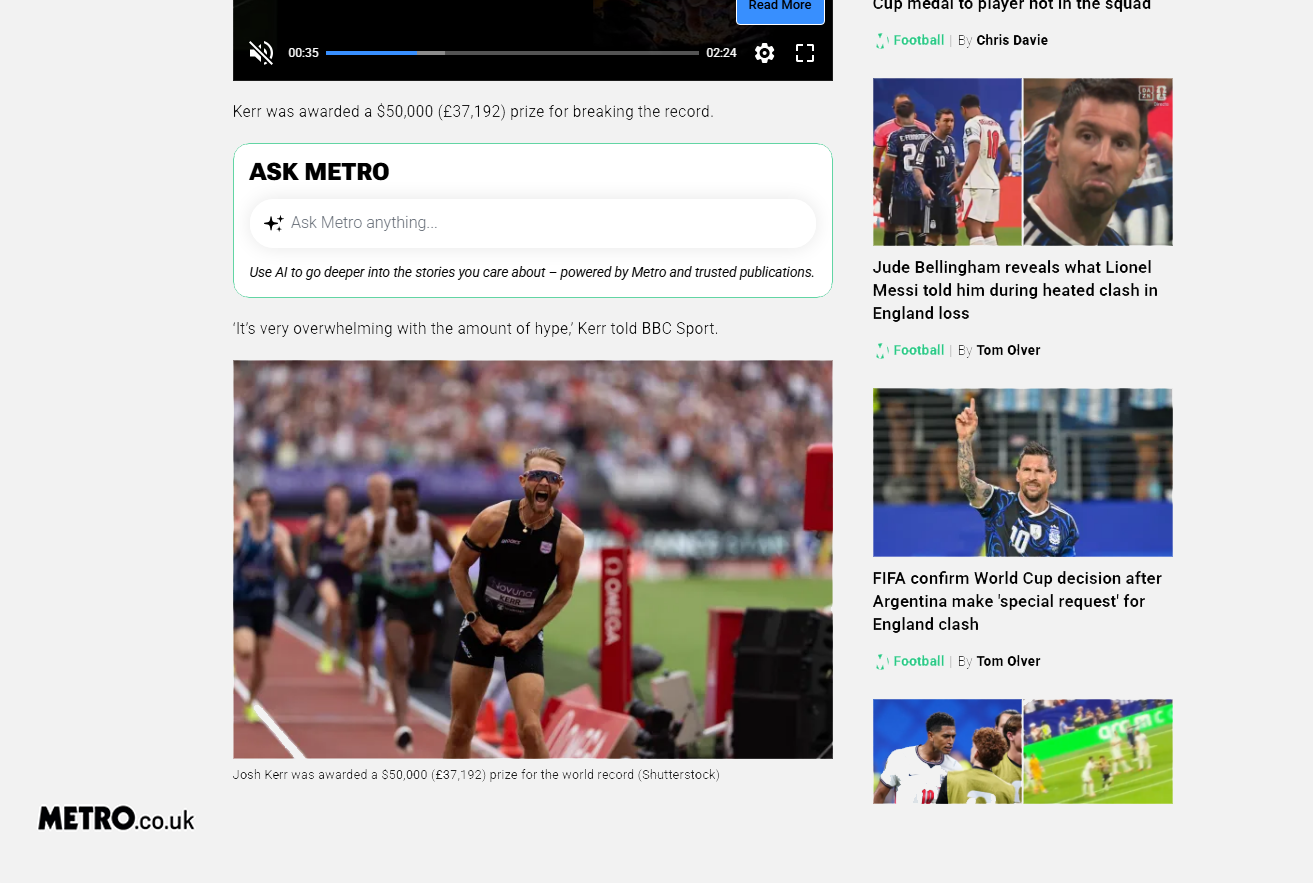Click the 'It's very overwhelming' quote paragraph

point(475,328)
